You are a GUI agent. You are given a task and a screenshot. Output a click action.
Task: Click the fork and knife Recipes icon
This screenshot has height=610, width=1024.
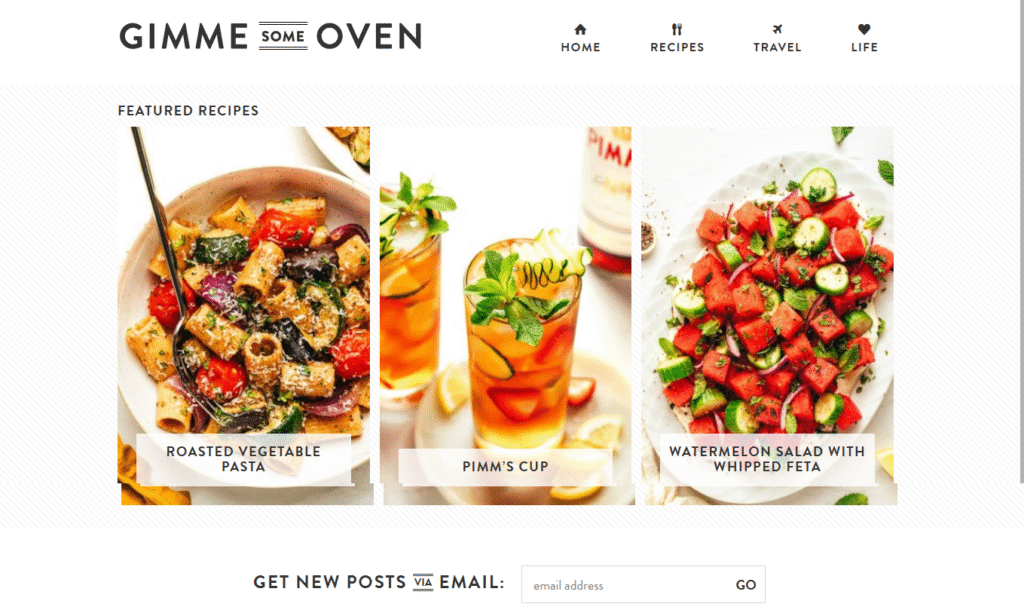677,29
